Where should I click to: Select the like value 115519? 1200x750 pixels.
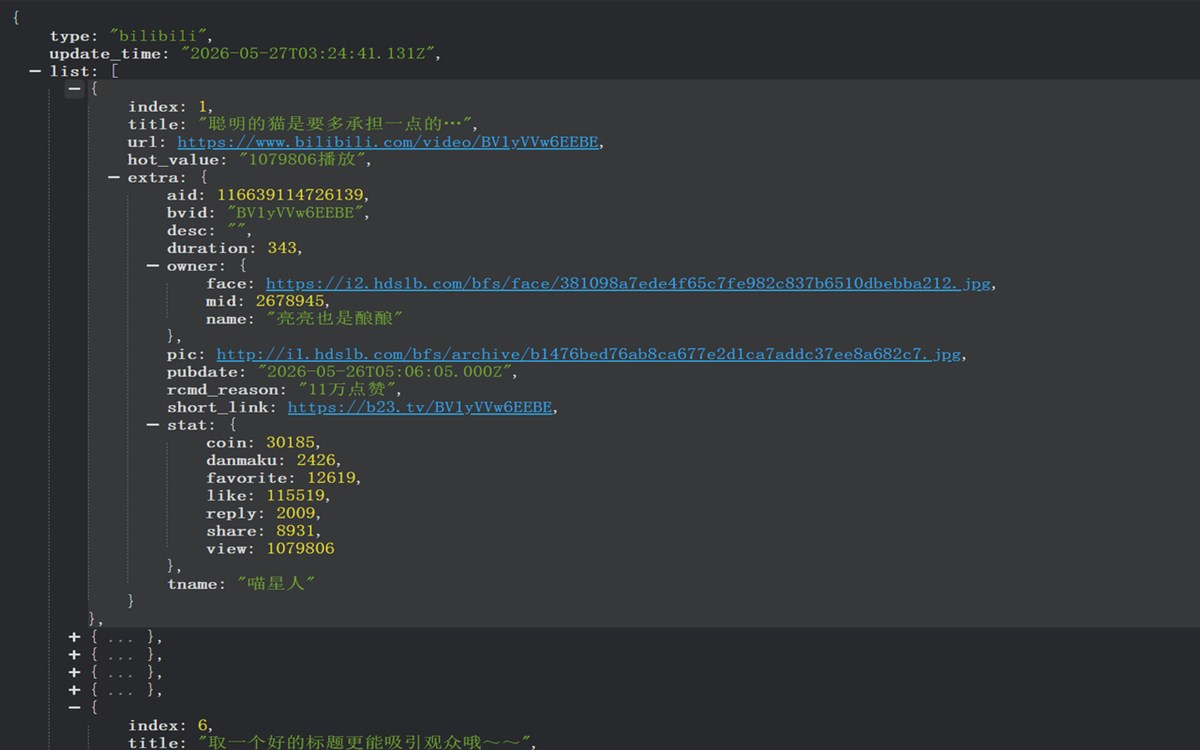(296, 496)
